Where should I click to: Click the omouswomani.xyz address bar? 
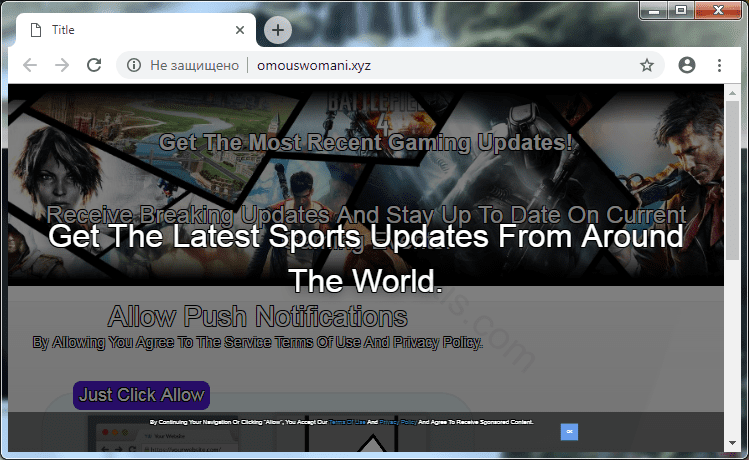(x=400, y=65)
